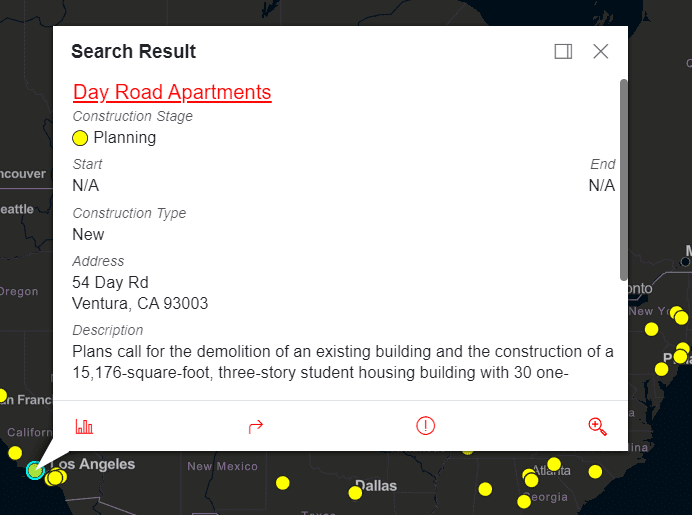Click the project description text

pyautogui.click(x=342, y=363)
